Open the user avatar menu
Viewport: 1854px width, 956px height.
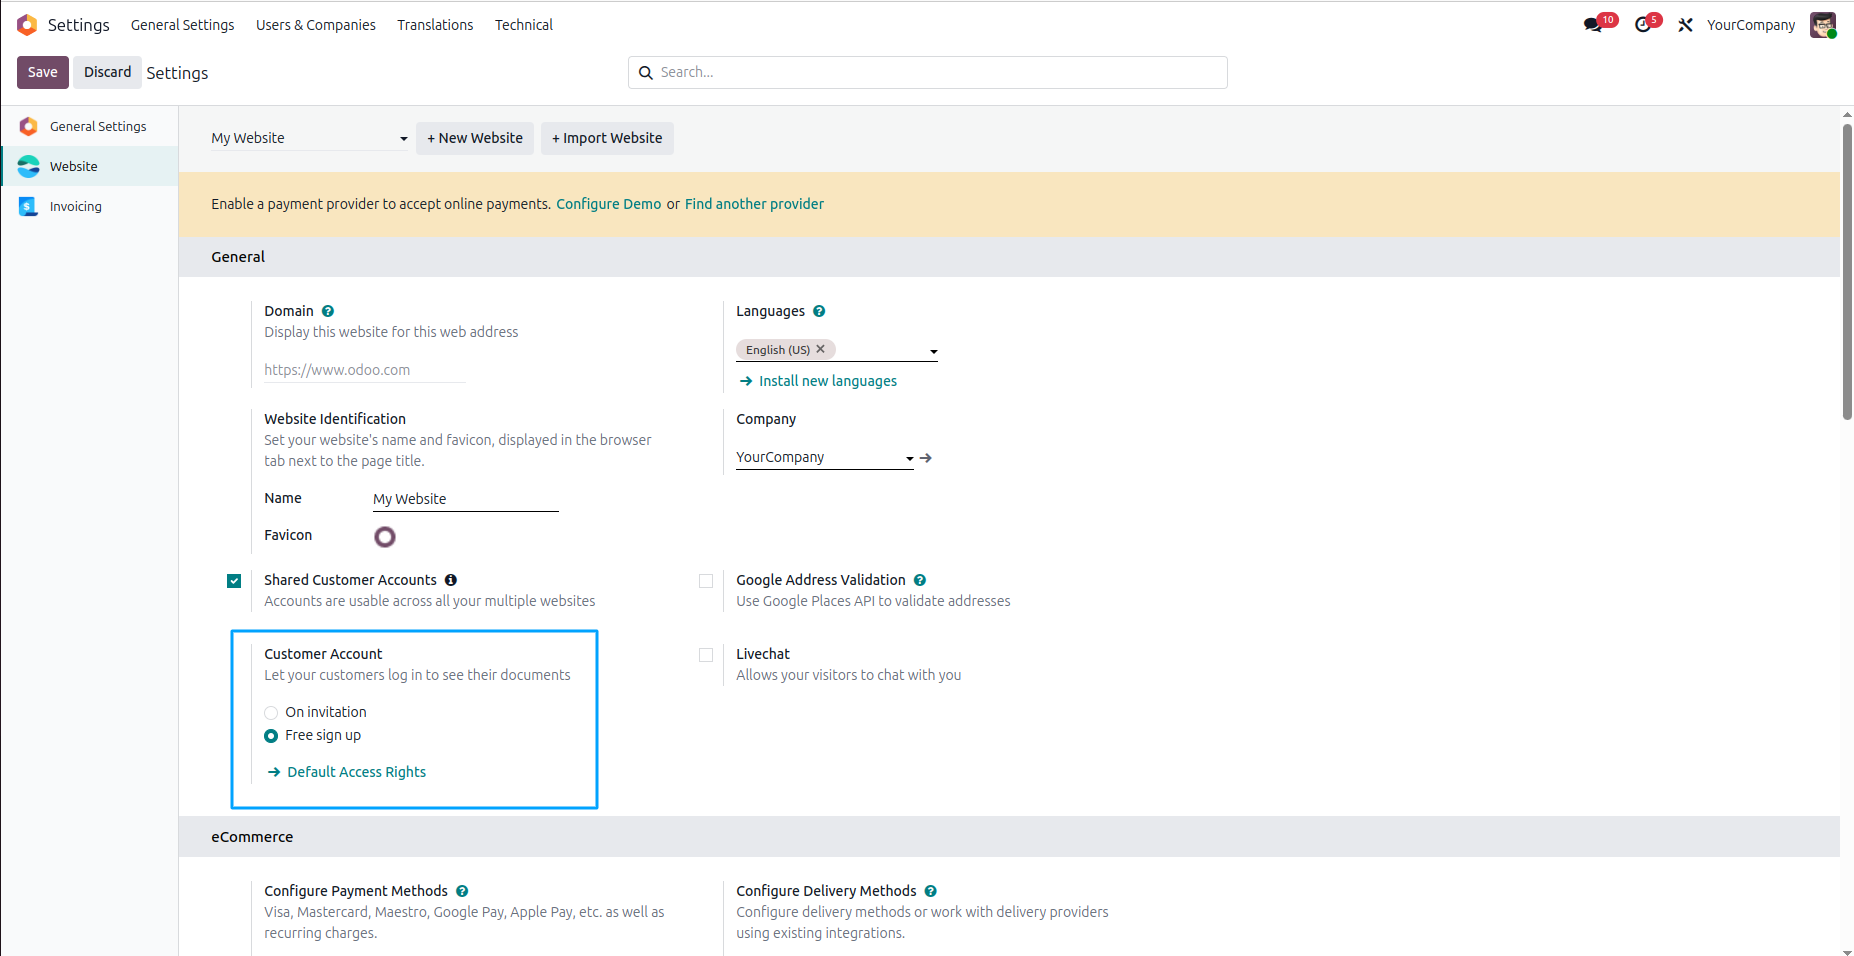pyautogui.click(x=1823, y=25)
